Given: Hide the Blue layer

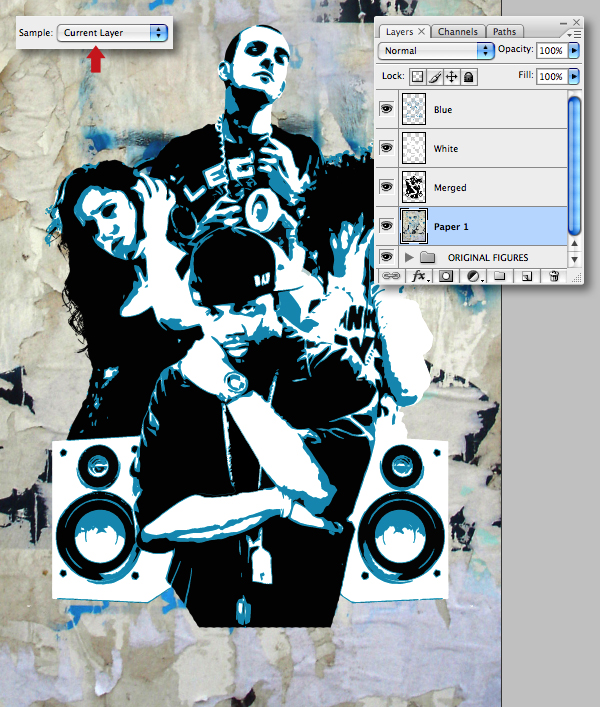Looking at the screenshot, I should (387, 109).
